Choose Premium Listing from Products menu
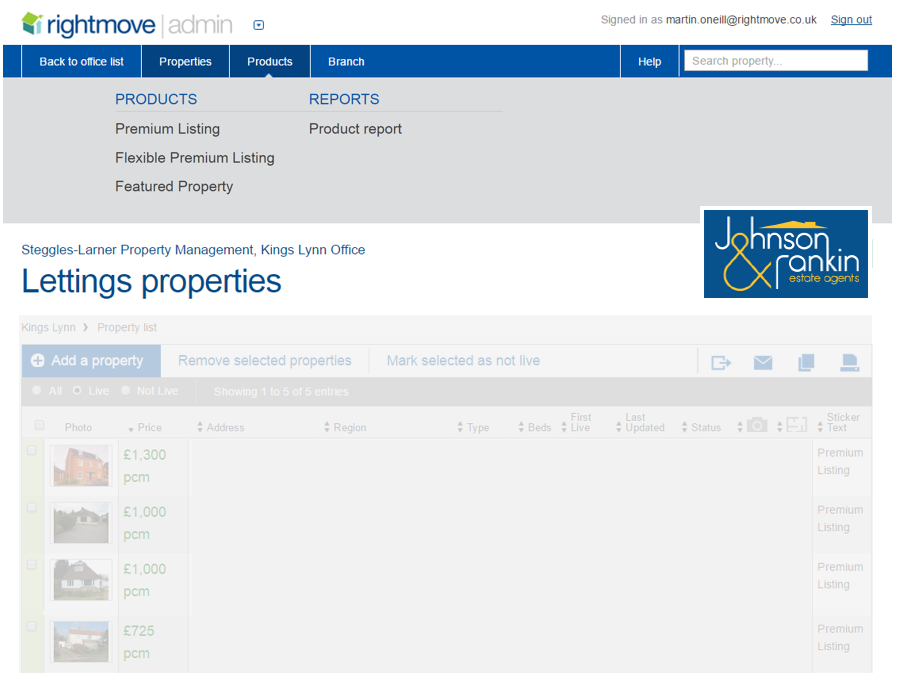The image size is (900, 679). 168,129
